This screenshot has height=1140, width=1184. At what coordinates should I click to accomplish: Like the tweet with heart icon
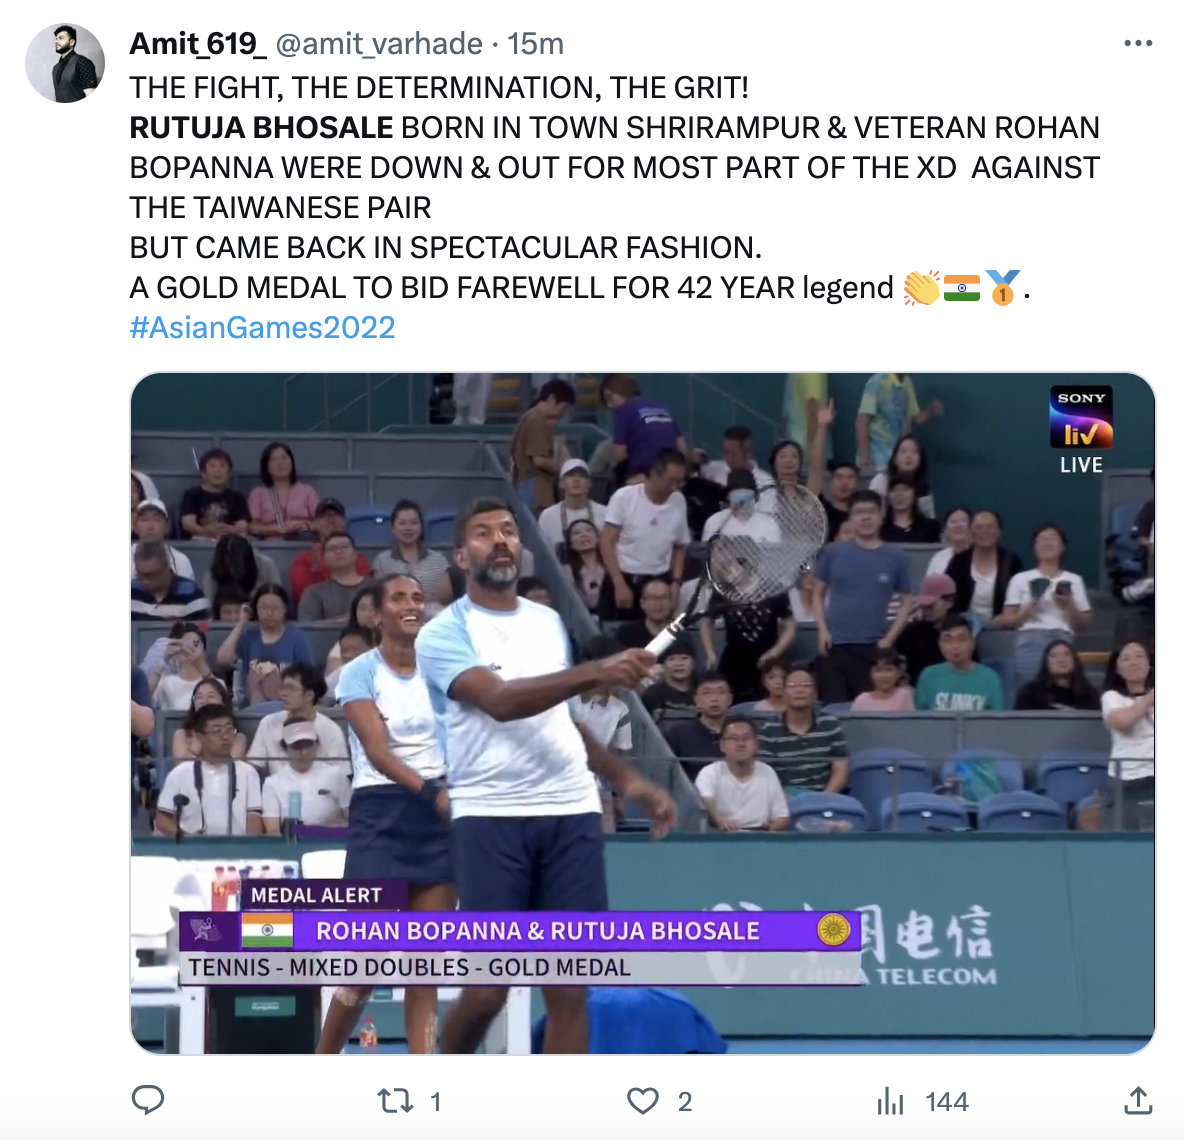(x=643, y=1101)
